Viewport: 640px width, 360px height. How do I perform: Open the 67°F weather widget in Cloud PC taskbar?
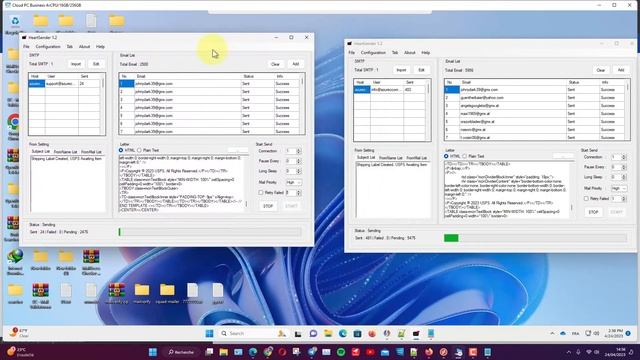click(20, 333)
